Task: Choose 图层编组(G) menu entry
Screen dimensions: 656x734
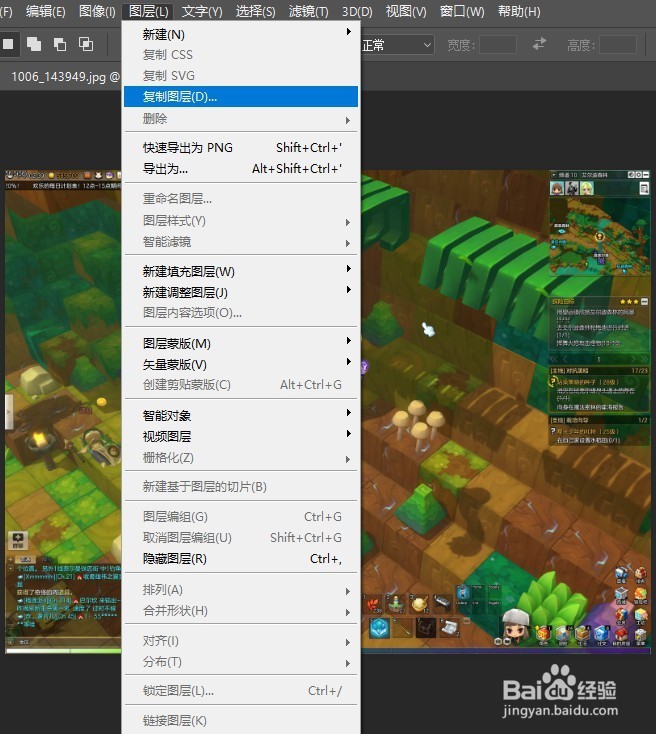Action: tap(241, 517)
